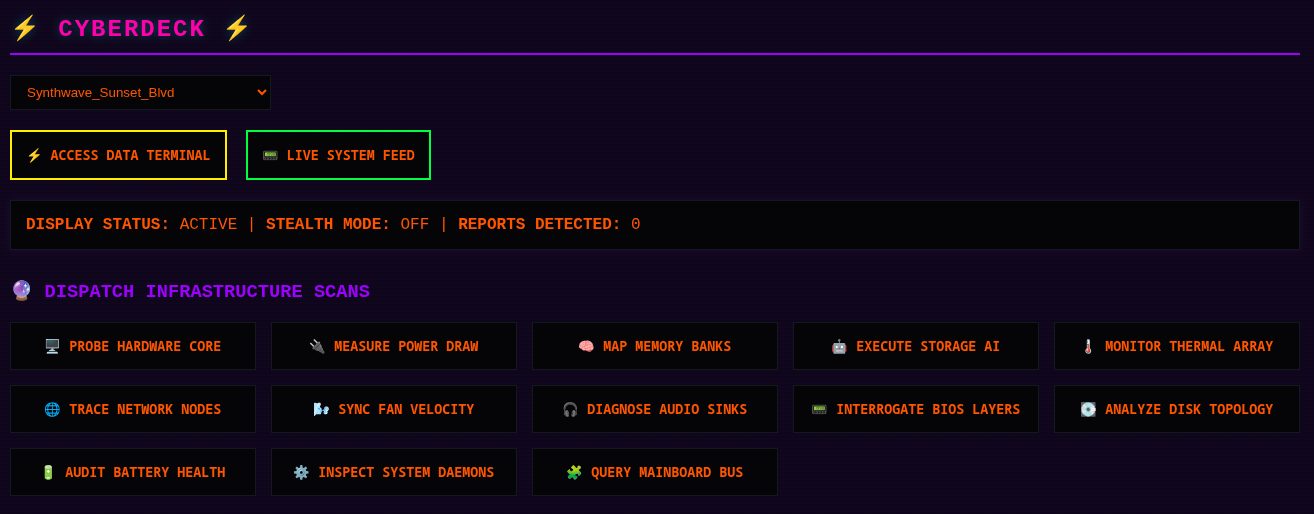Run Audit Battery Health
This screenshot has height=514, width=1314.
133,472
